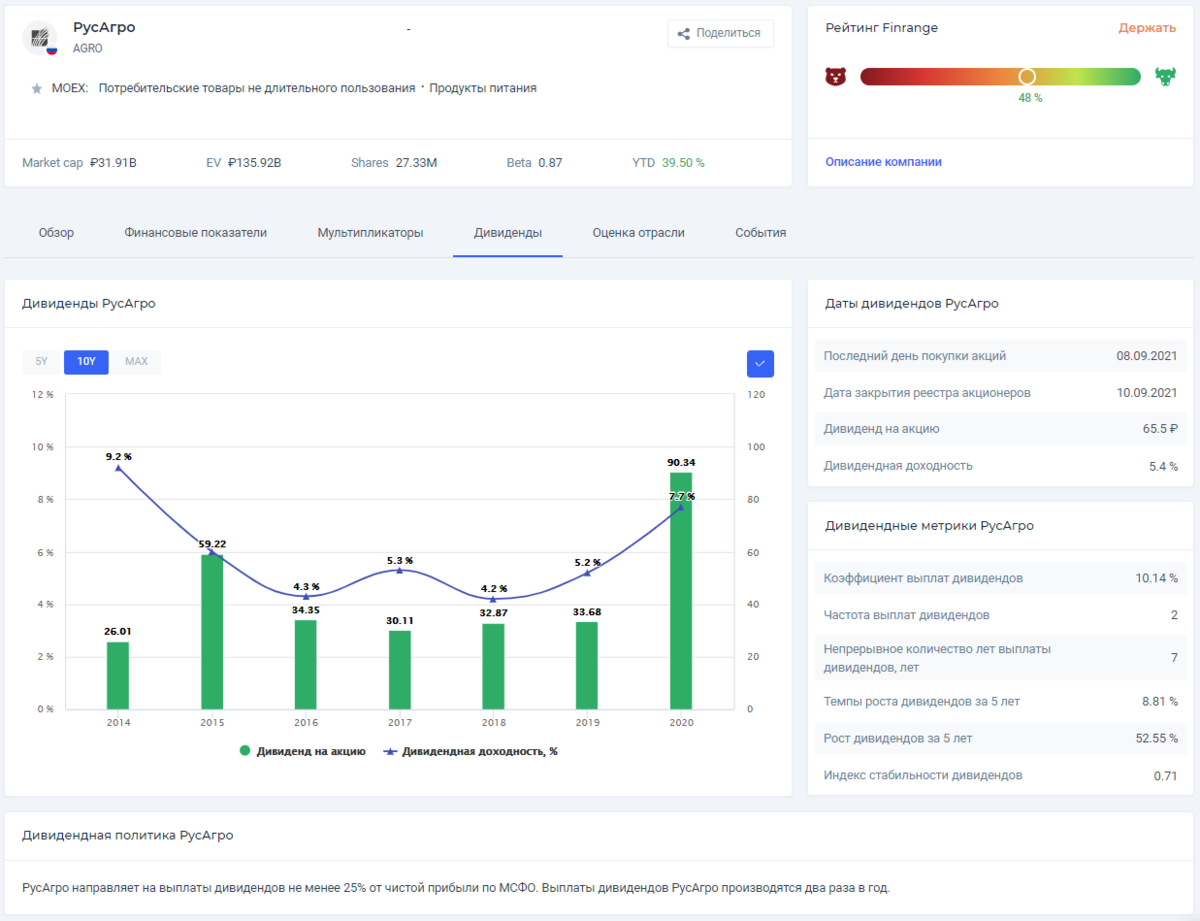Click the 0.71 stability index value
This screenshot has height=921, width=1200.
[x=1165, y=775]
